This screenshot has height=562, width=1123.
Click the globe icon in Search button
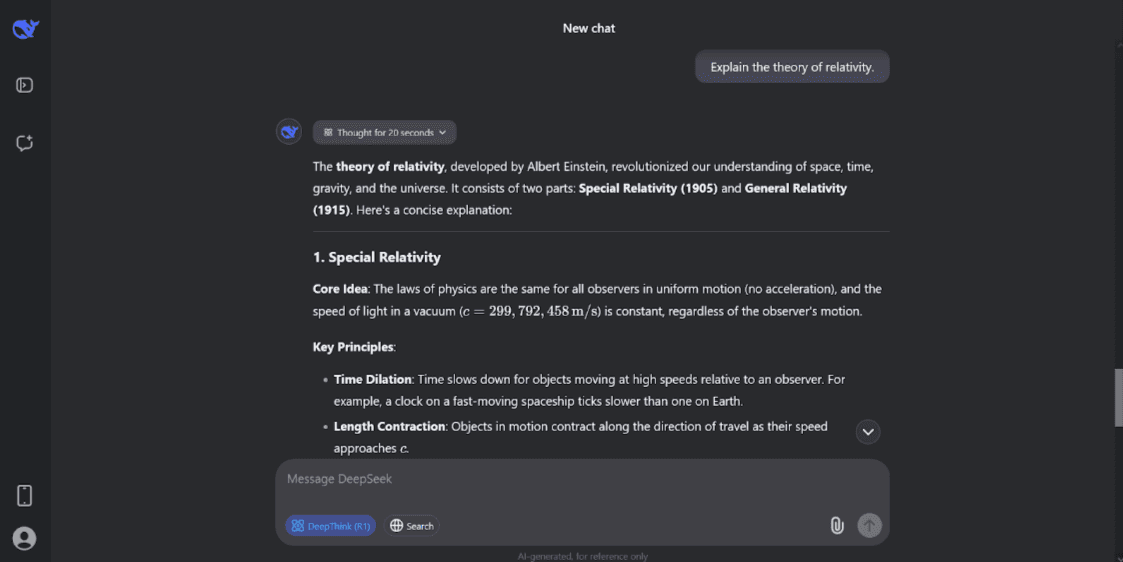click(397, 526)
